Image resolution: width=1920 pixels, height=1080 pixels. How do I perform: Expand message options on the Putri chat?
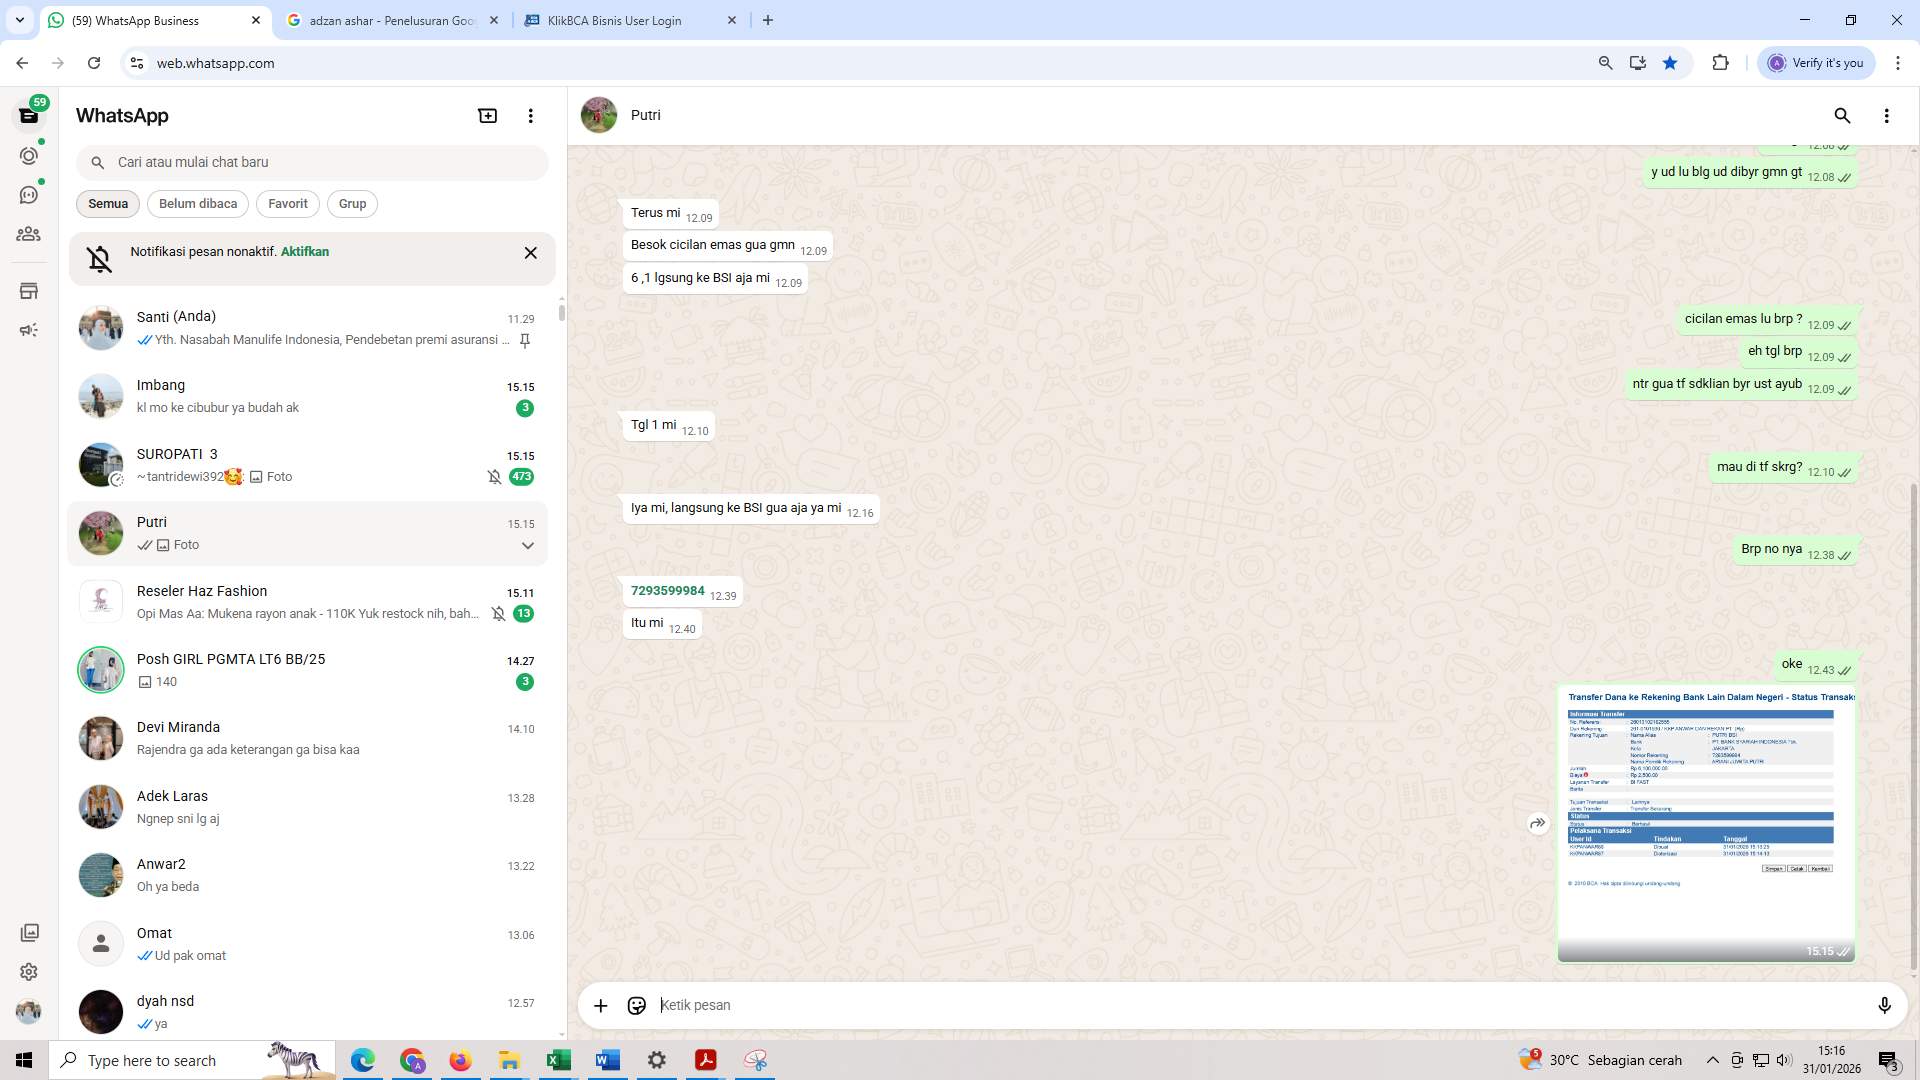tap(528, 545)
